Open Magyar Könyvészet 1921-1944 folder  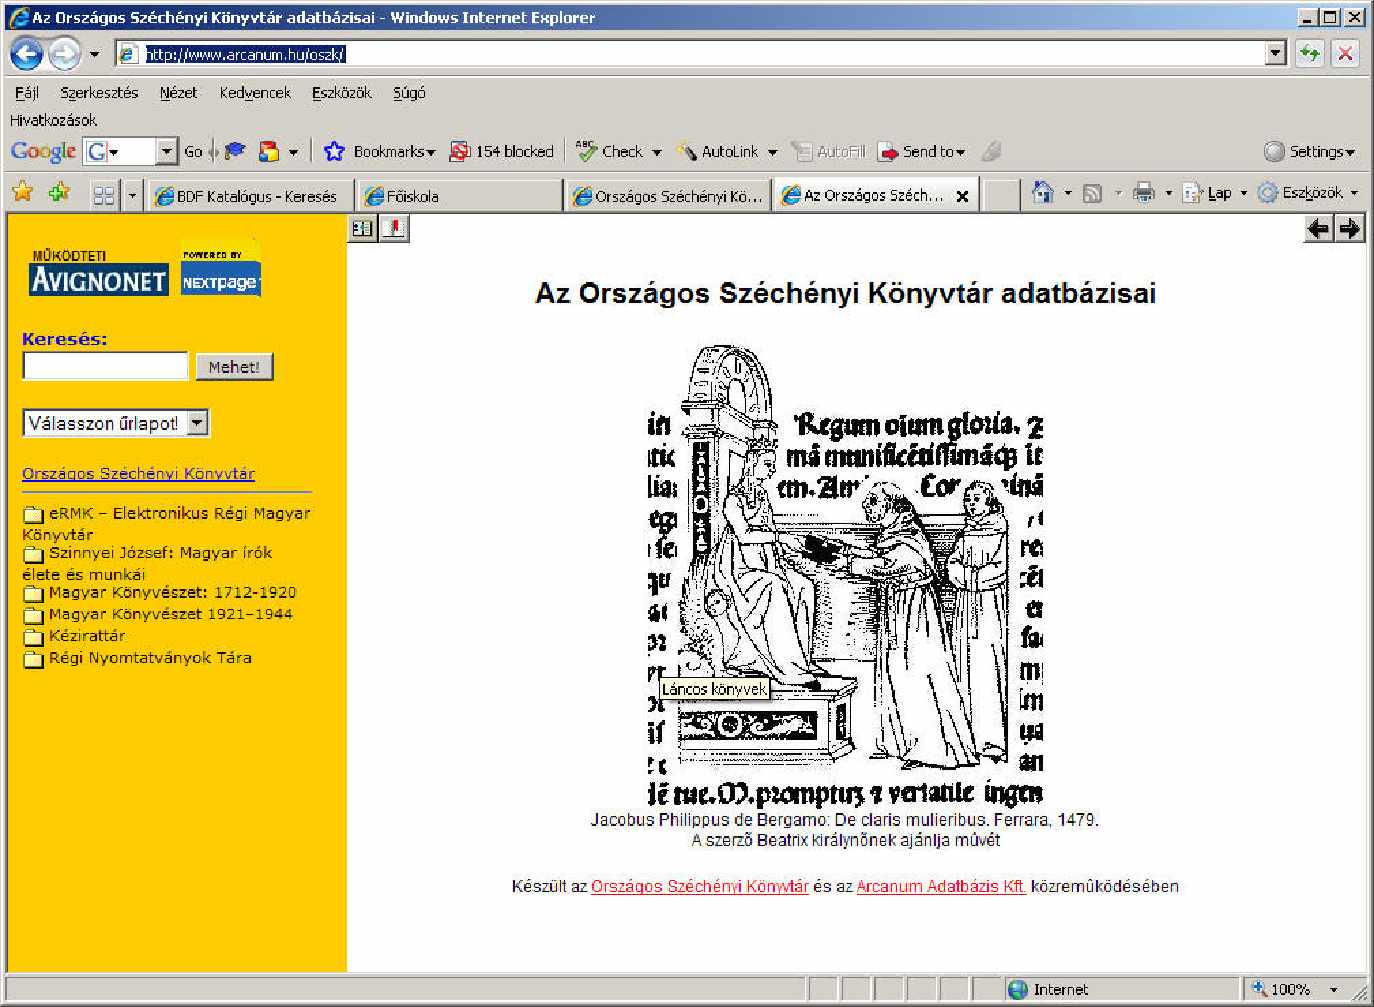pos(158,614)
